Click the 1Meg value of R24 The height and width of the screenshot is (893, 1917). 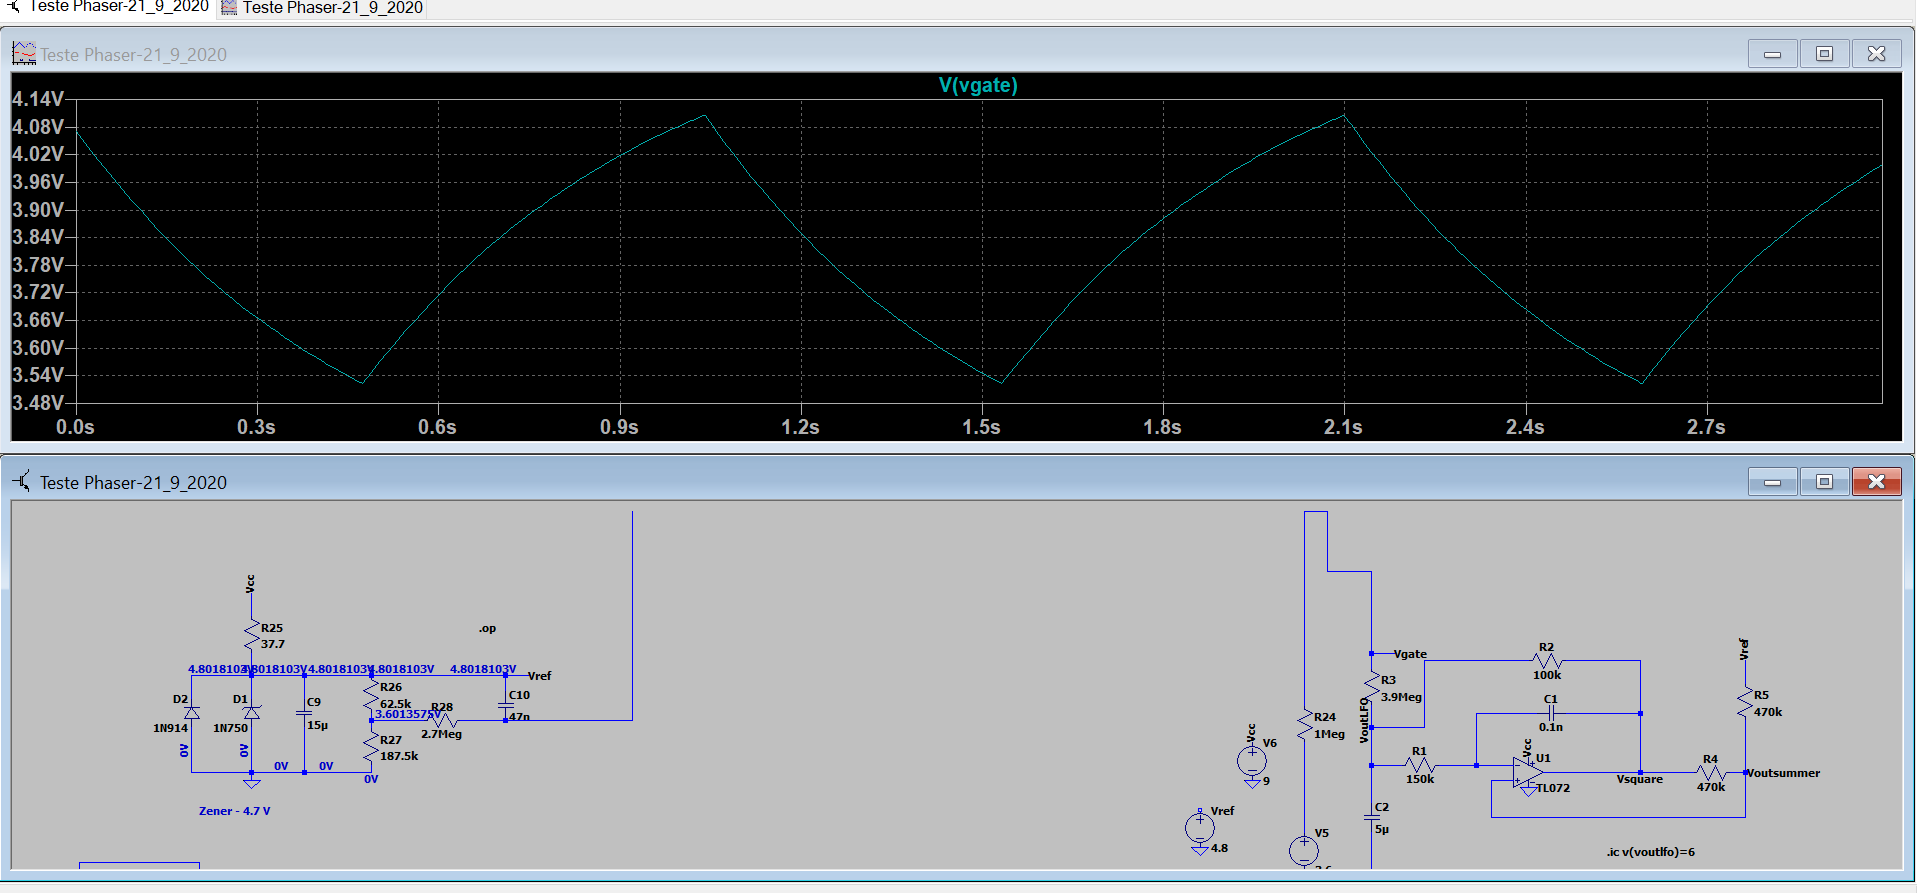click(x=1329, y=734)
